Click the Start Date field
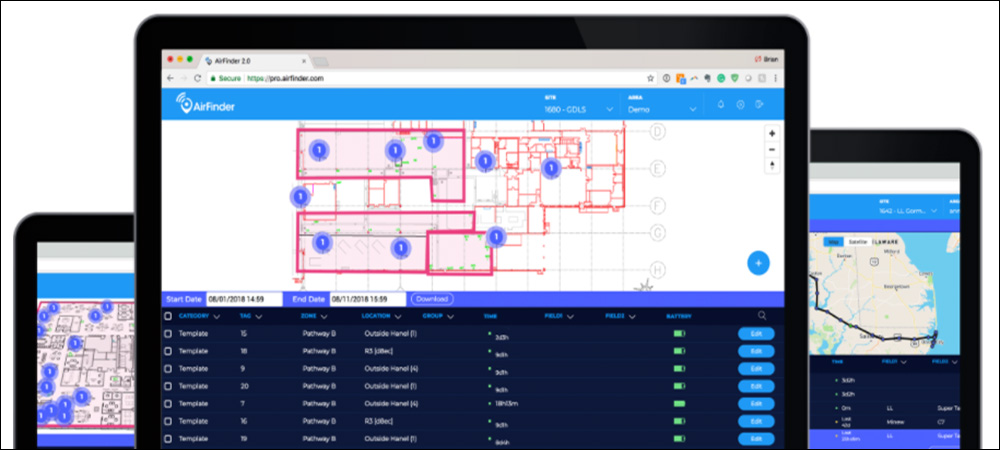This screenshot has height=450, width=1000. (x=244, y=299)
